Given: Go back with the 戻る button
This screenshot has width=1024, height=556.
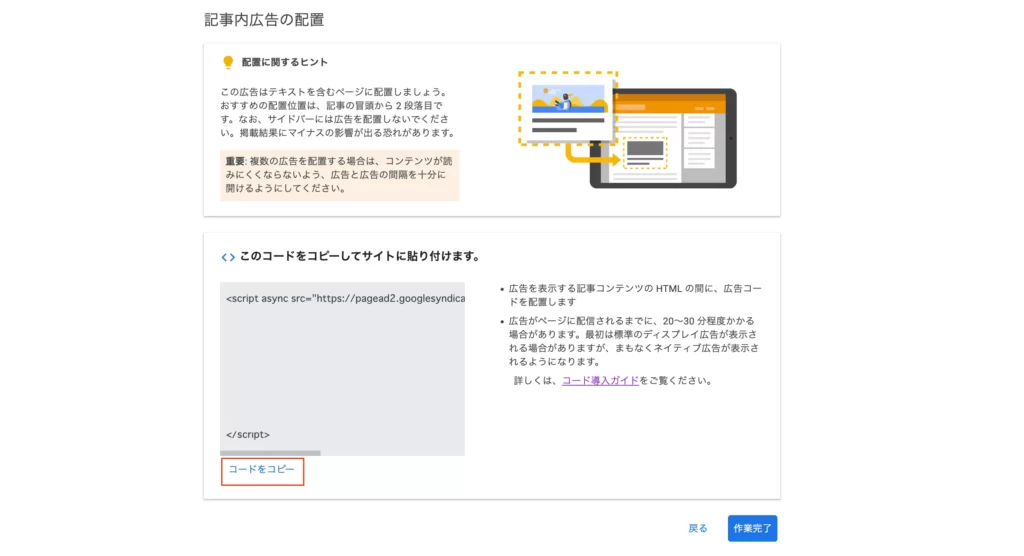Looking at the screenshot, I should (x=697, y=528).
